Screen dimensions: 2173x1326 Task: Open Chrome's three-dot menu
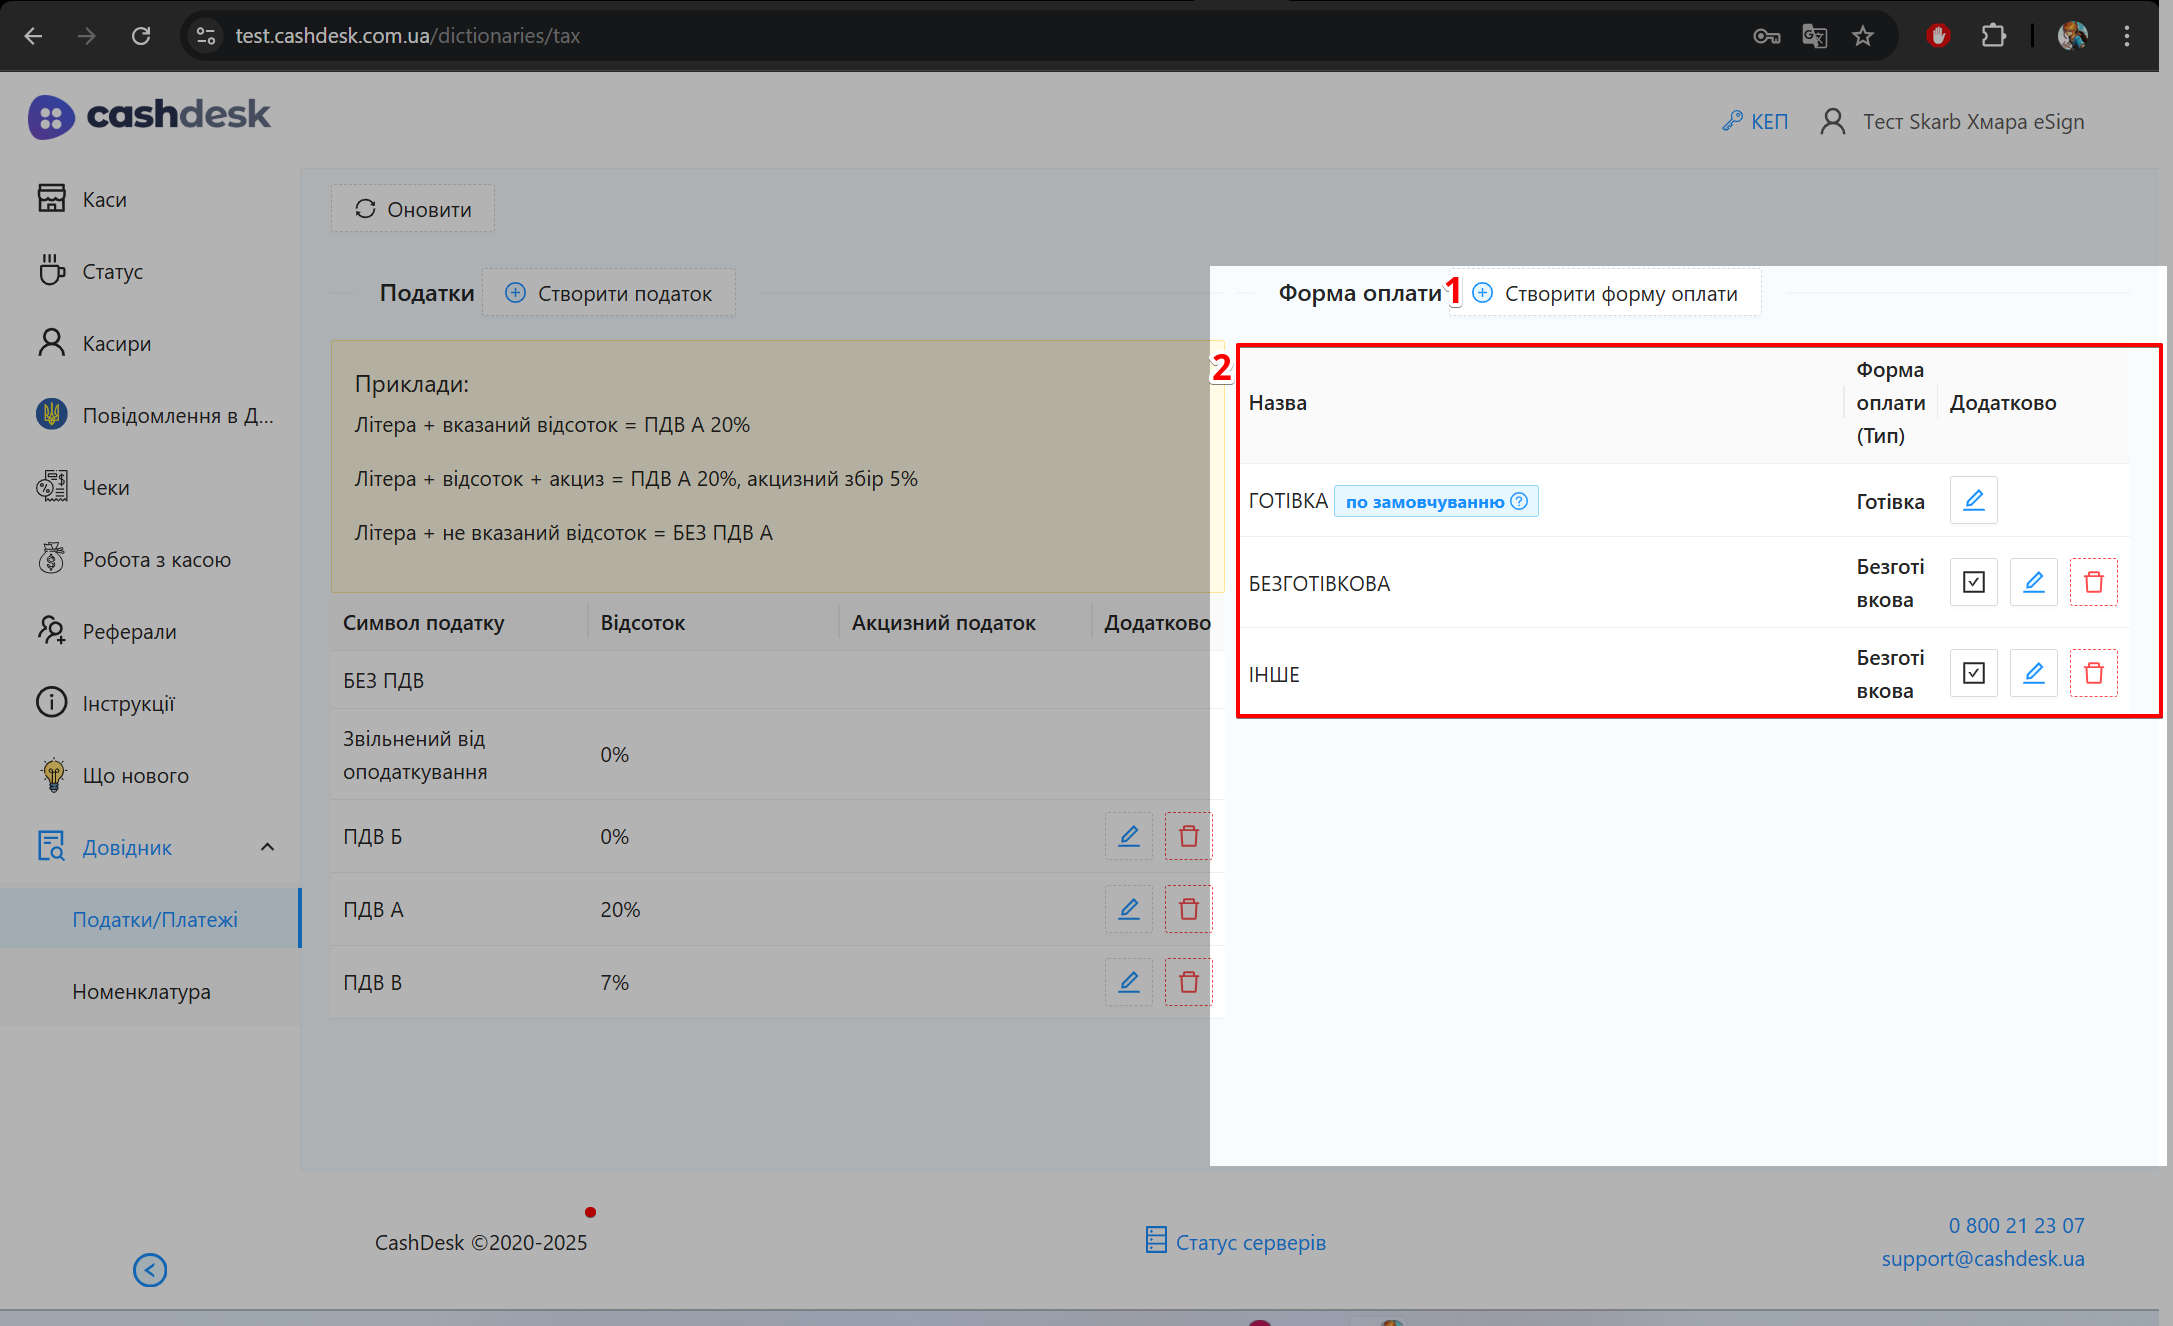pyautogui.click(x=2127, y=36)
